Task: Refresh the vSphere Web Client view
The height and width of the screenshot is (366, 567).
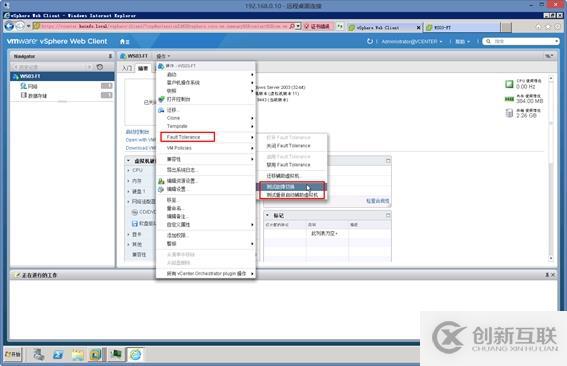Action: coord(370,41)
